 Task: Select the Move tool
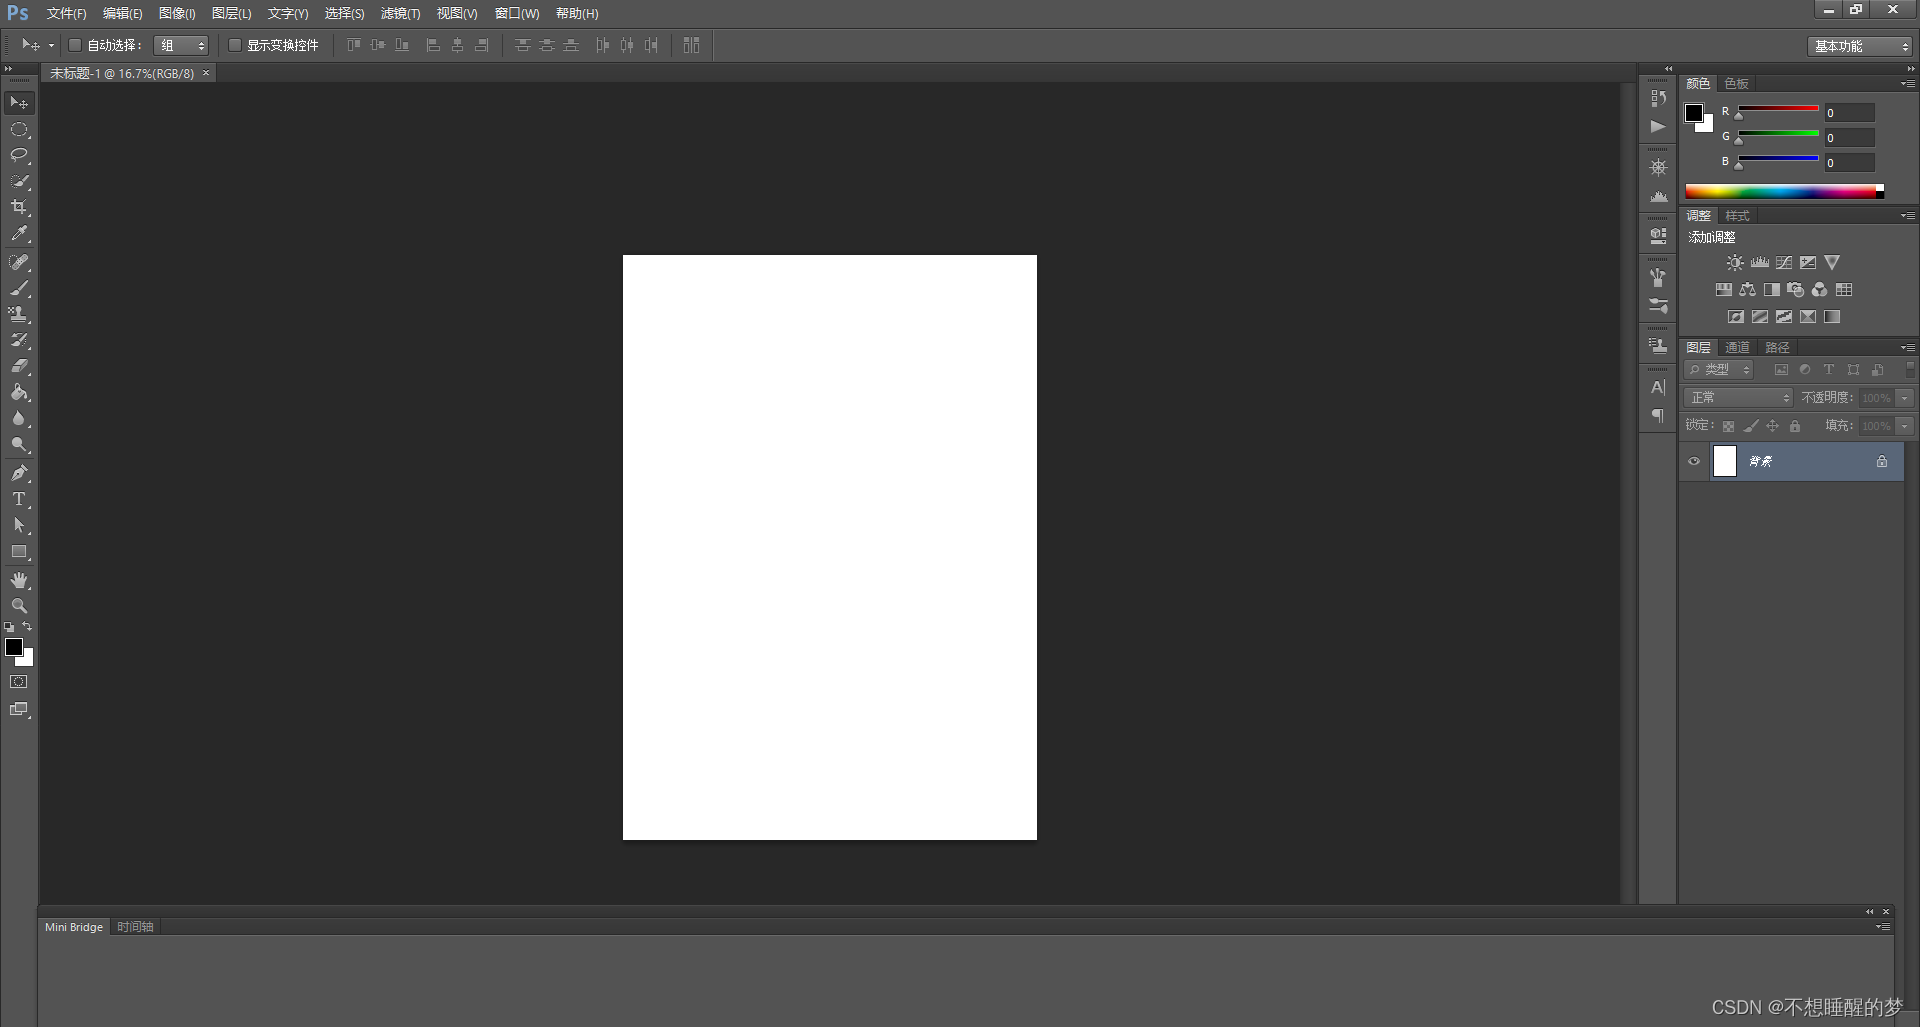point(19,103)
